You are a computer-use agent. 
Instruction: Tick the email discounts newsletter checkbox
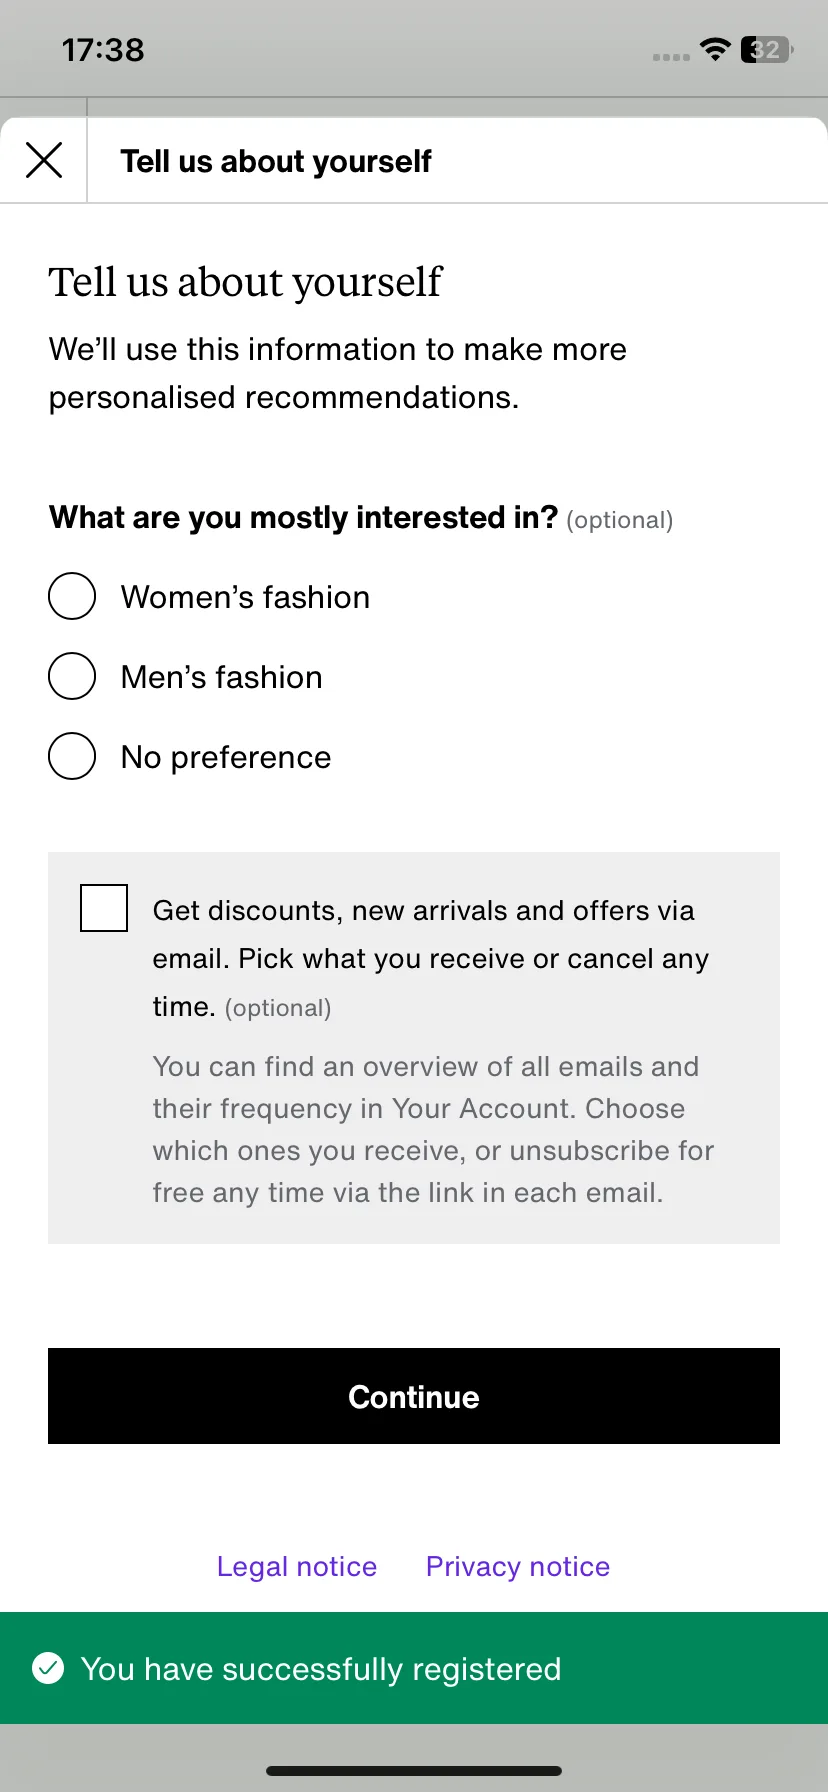104,908
